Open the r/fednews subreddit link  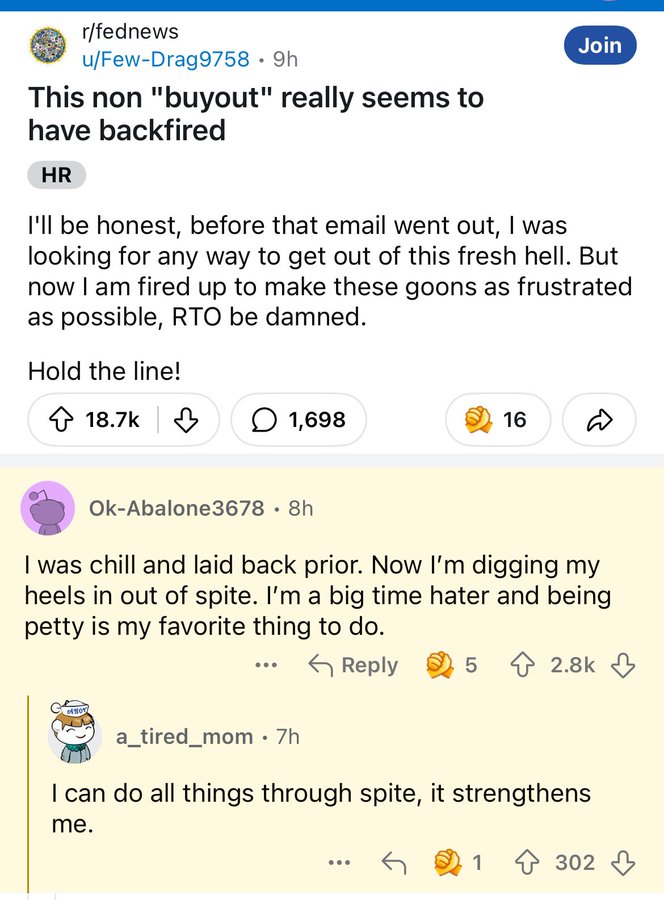click(129, 33)
